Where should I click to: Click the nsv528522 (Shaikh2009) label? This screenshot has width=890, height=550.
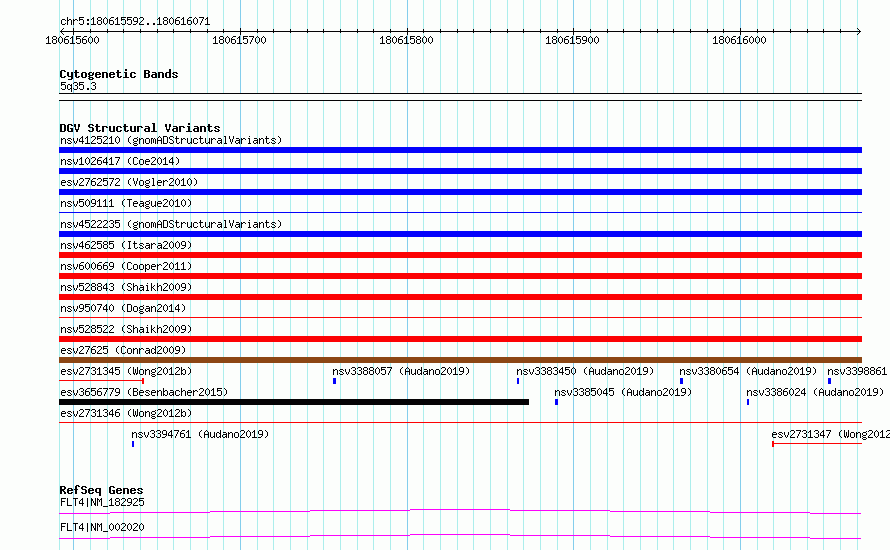(126, 329)
